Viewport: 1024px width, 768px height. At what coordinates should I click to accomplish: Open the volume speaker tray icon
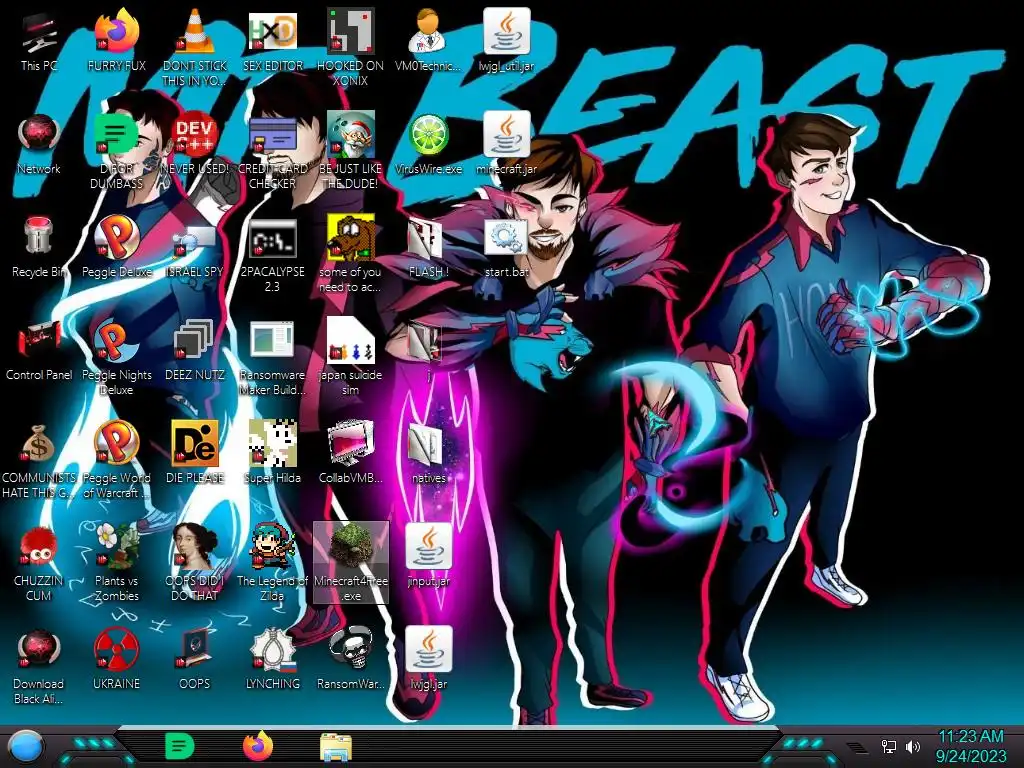[912, 746]
